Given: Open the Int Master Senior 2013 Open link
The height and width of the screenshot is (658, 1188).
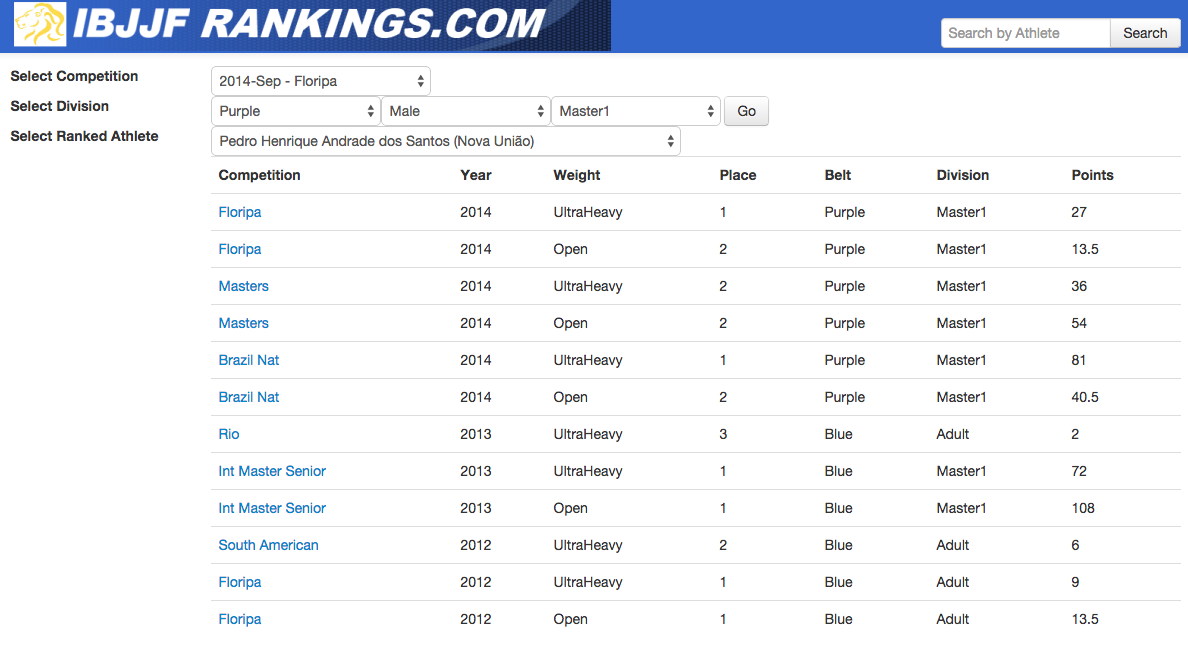Looking at the screenshot, I should tap(272, 508).
